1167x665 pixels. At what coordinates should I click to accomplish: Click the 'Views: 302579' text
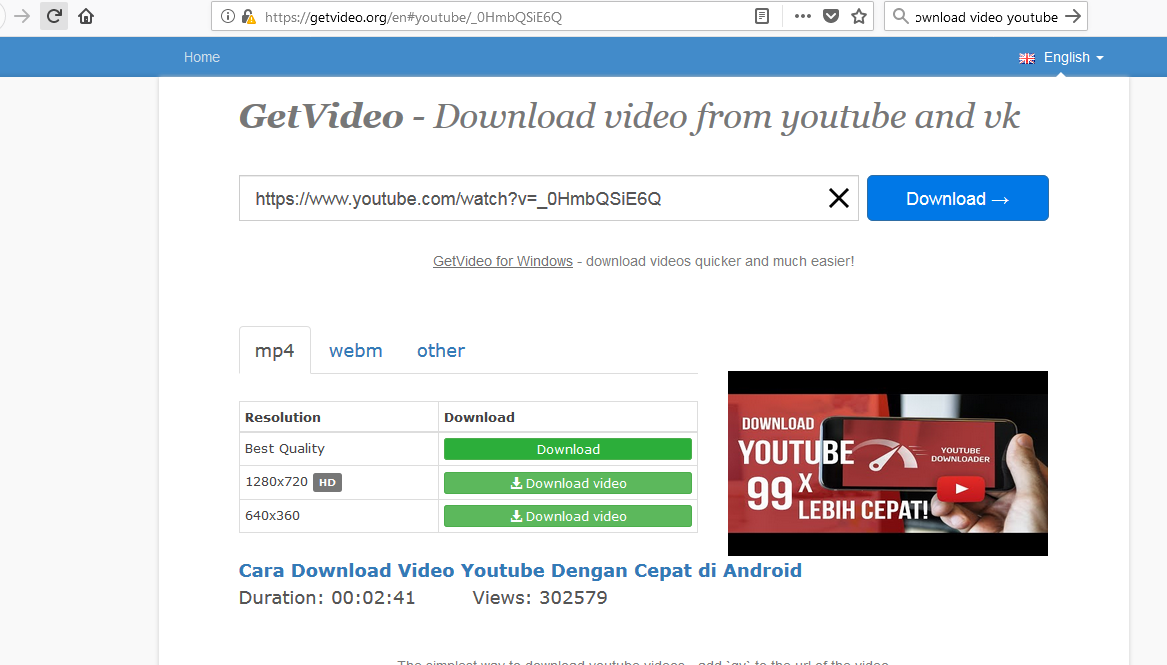pos(540,597)
